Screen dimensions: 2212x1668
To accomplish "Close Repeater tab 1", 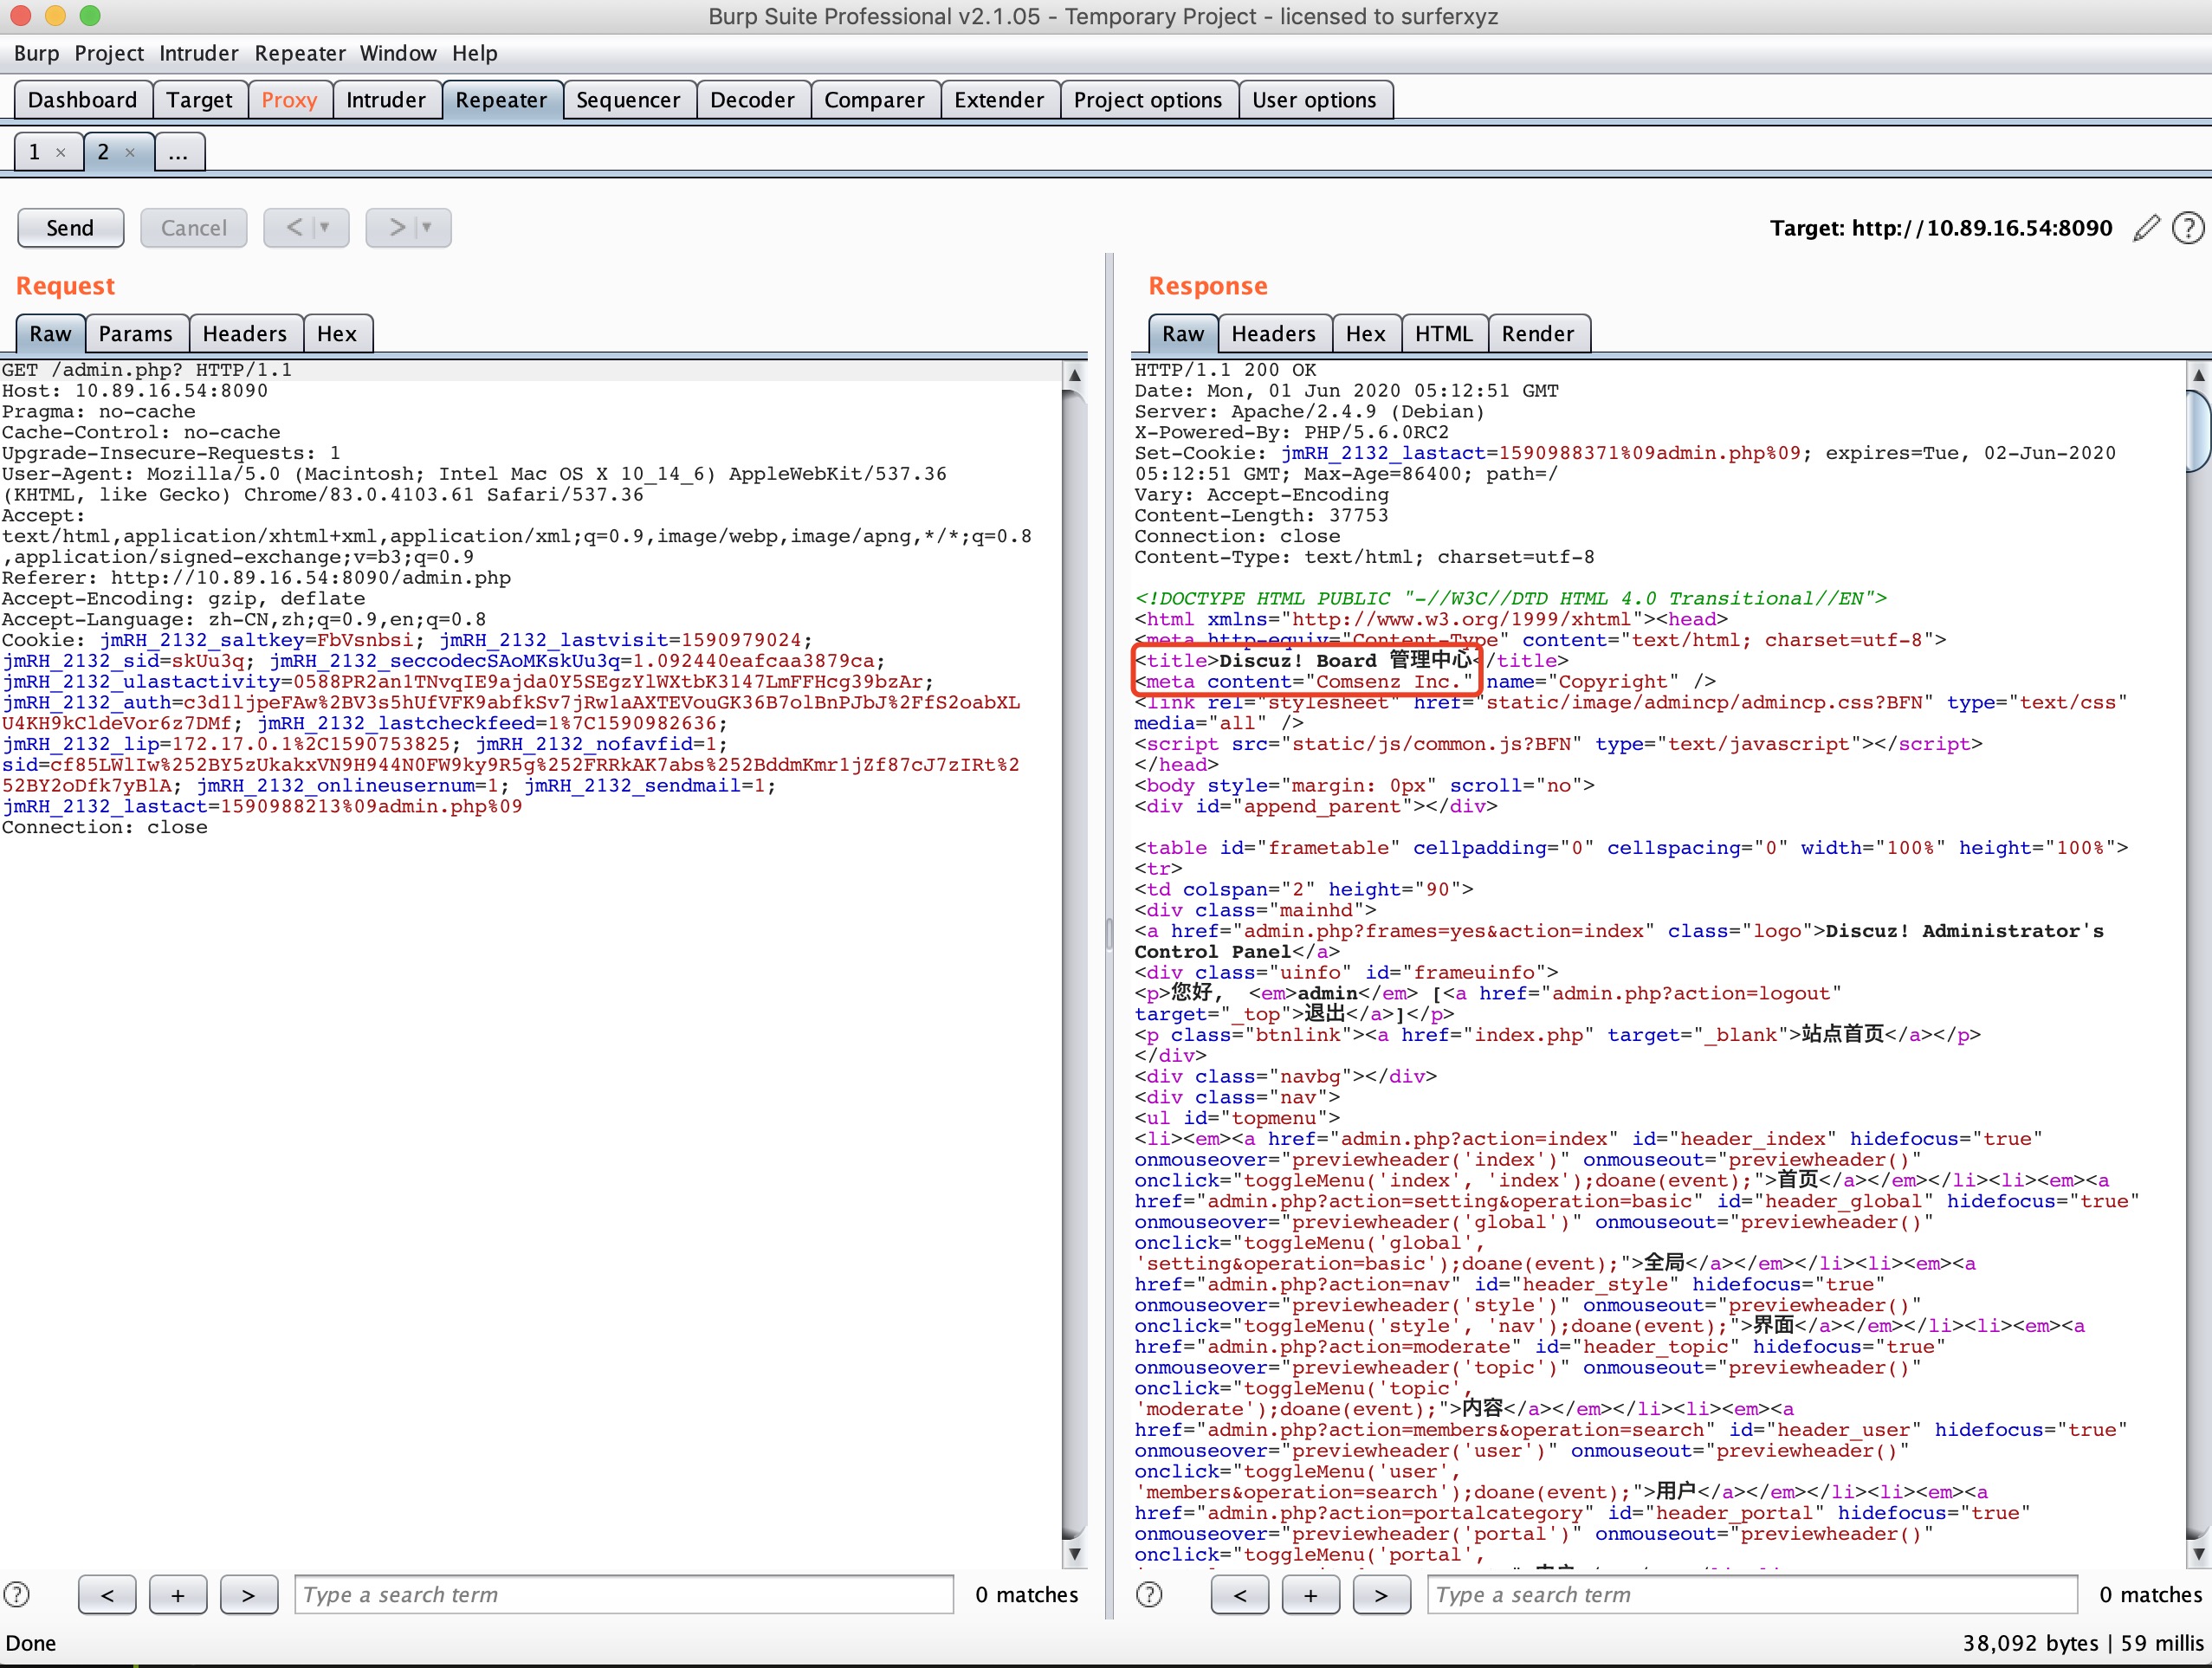I will (x=61, y=153).
